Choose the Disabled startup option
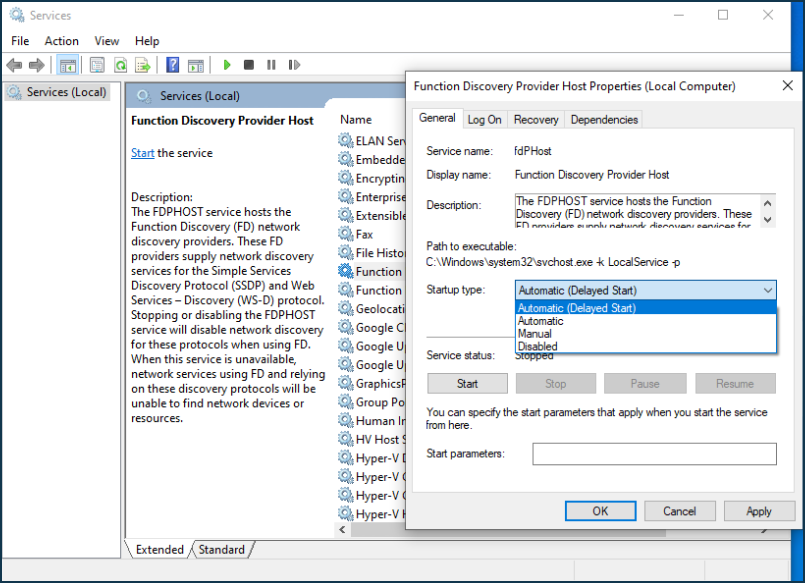The width and height of the screenshot is (805, 583). point(646,346)
